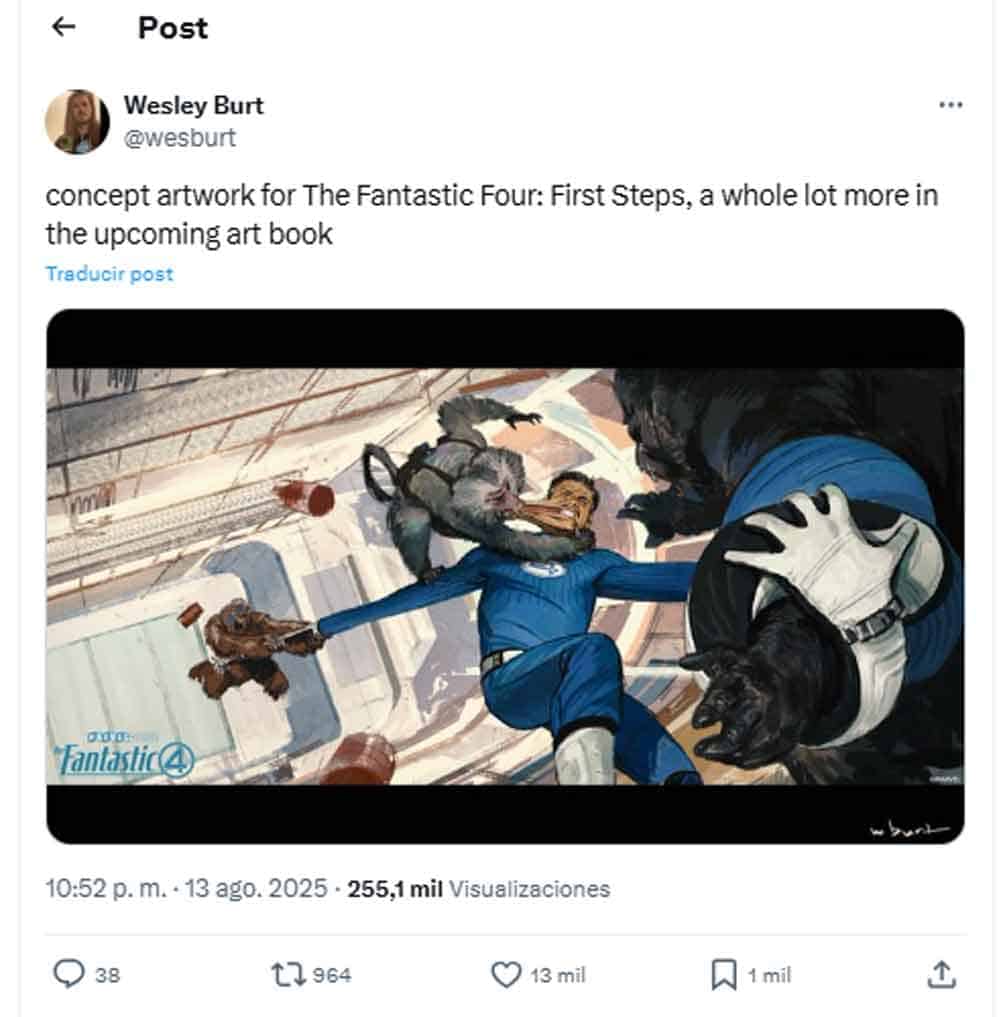
Task: Open the more options ellipsis menu
Action: click(951, 105)
